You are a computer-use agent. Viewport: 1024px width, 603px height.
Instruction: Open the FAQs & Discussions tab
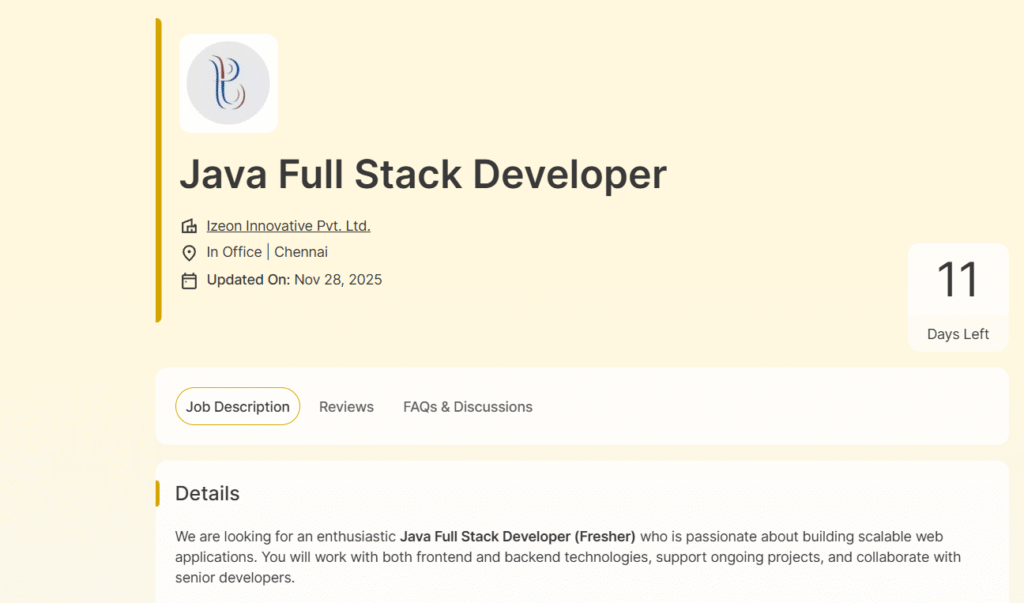coord(467,407)
